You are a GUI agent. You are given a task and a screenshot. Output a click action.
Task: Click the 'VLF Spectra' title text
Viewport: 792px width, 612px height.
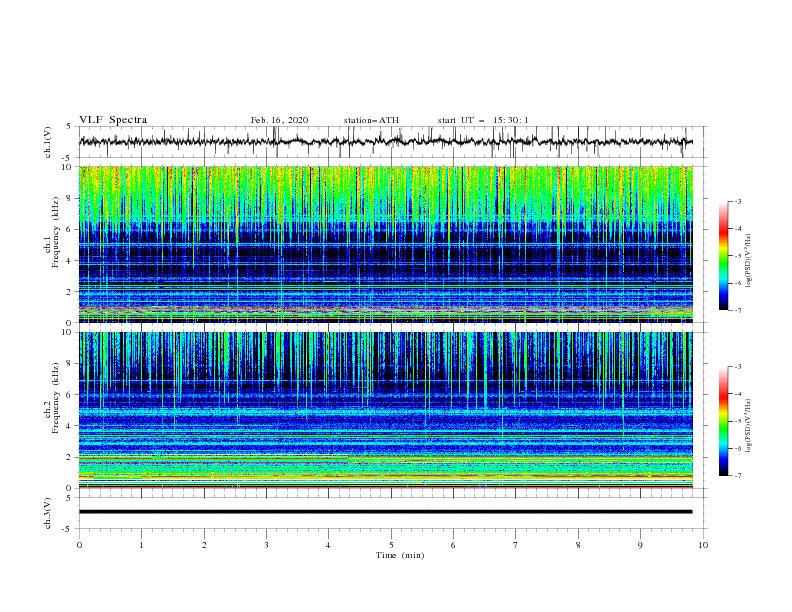pos(113,120)
